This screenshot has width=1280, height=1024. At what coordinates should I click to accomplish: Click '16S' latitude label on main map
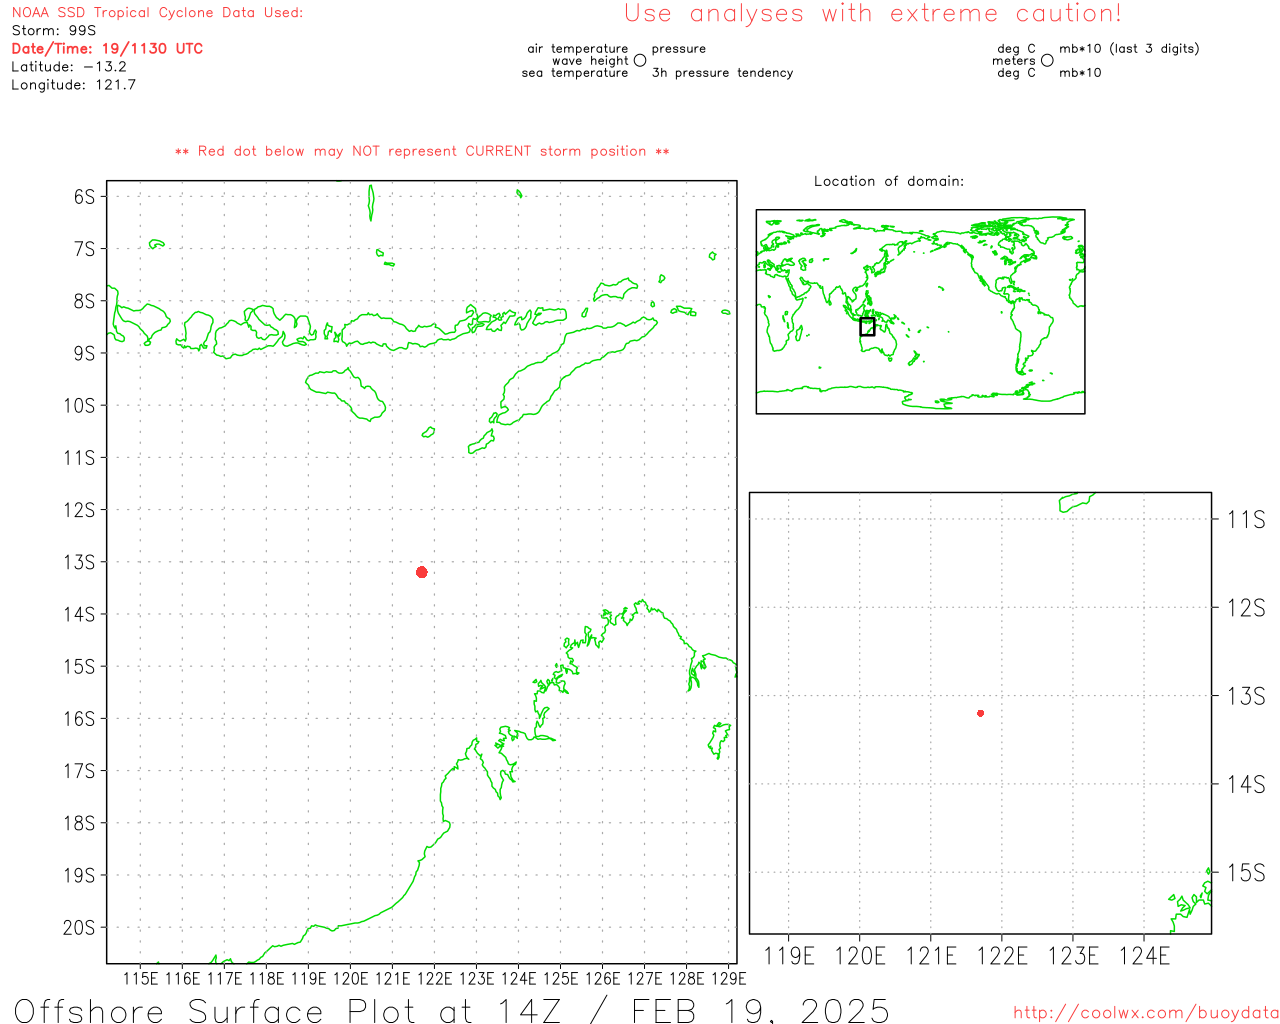pos(80,718)
